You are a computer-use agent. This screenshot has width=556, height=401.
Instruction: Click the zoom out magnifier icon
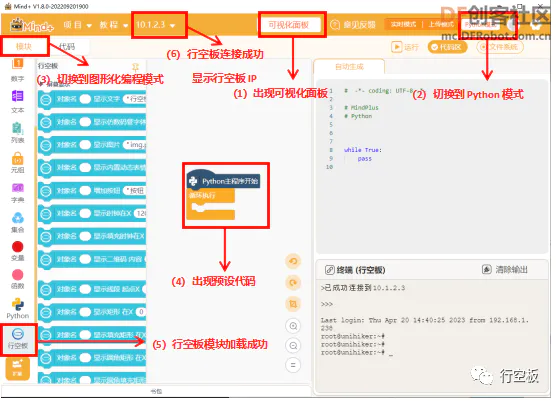point(293,346)
